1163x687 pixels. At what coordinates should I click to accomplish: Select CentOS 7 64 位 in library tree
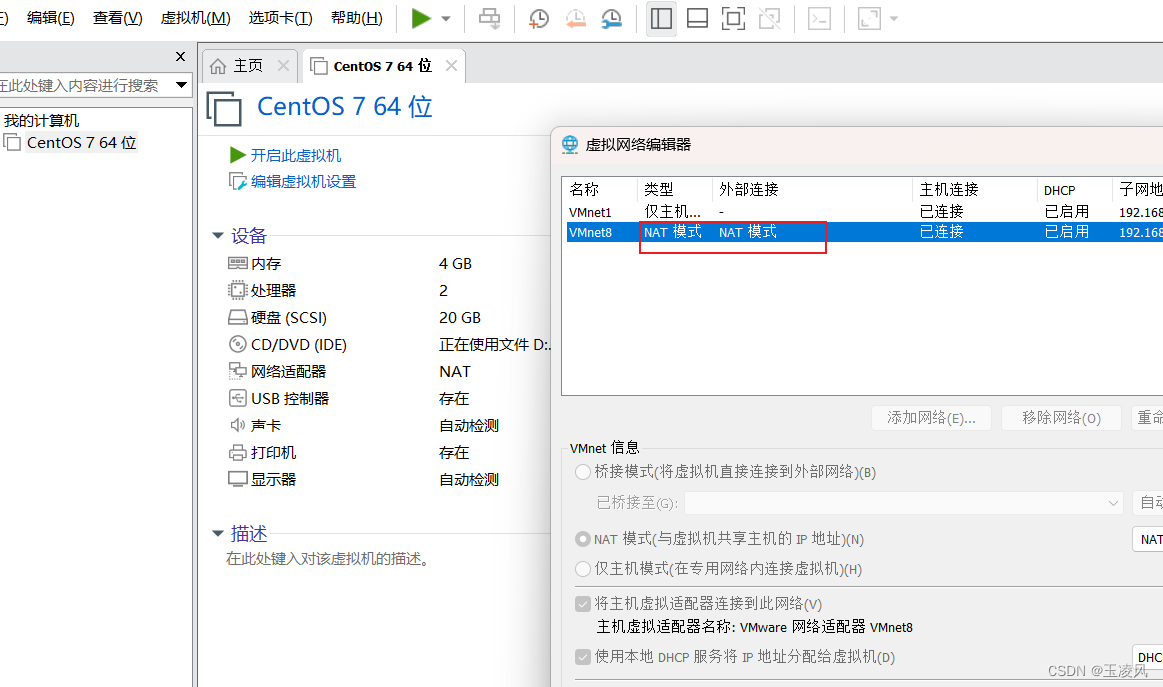[x=82, y=142]
